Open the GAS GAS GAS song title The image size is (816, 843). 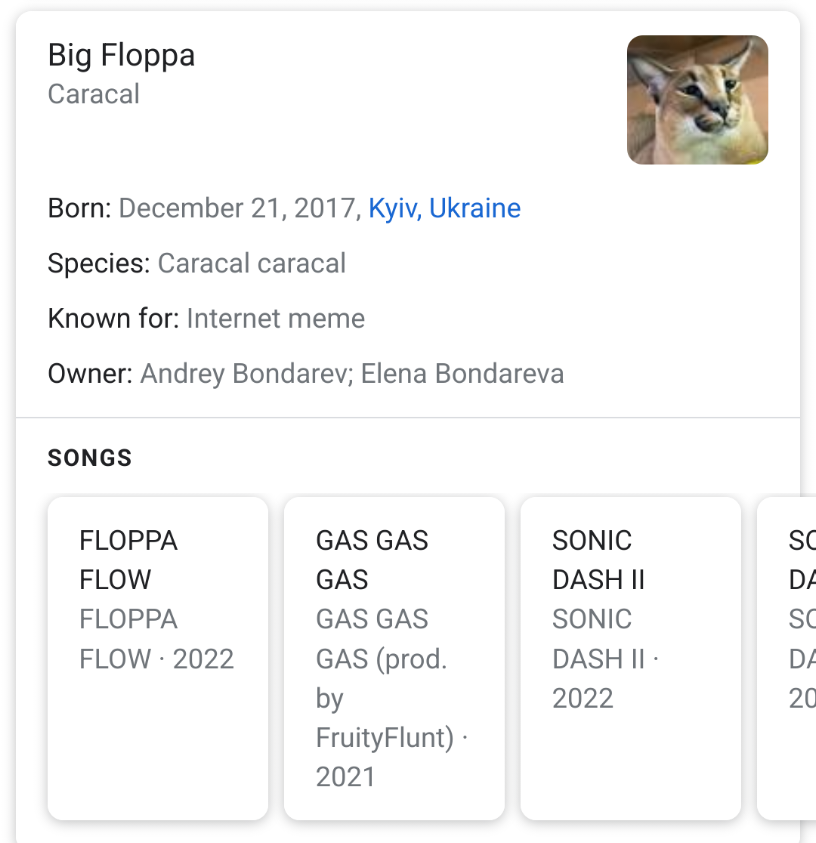point(372,560)
